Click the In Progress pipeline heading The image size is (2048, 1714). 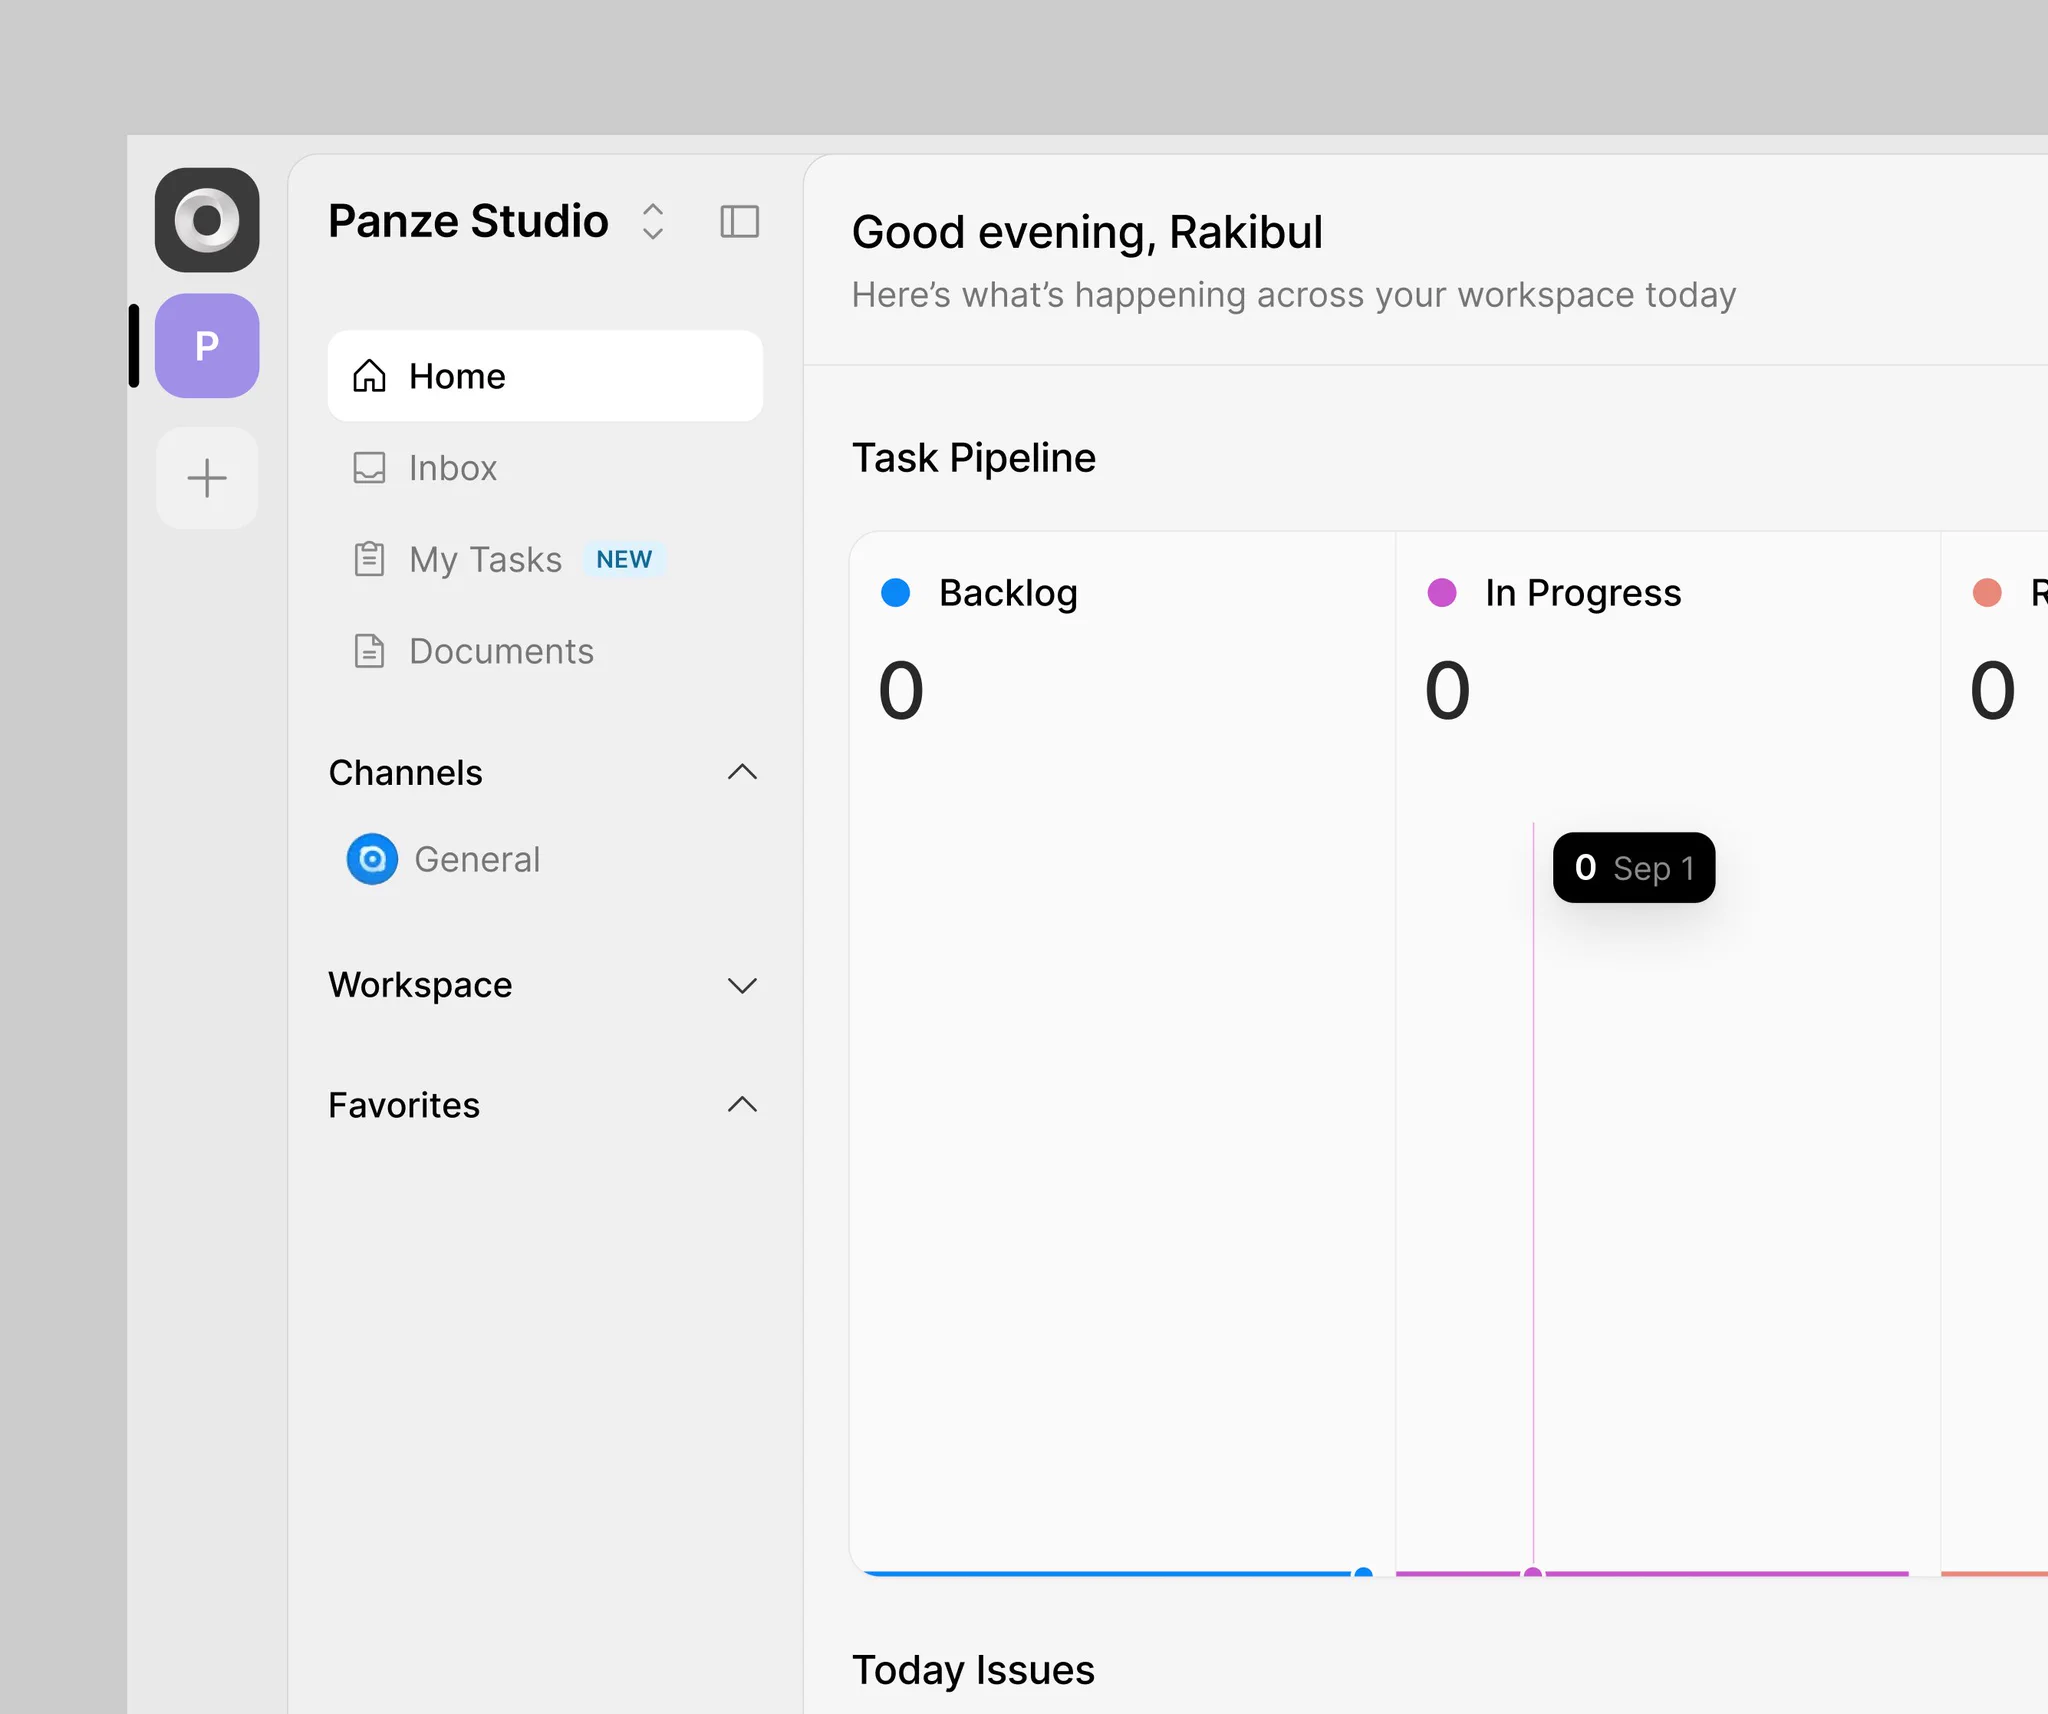point(1582,593)
